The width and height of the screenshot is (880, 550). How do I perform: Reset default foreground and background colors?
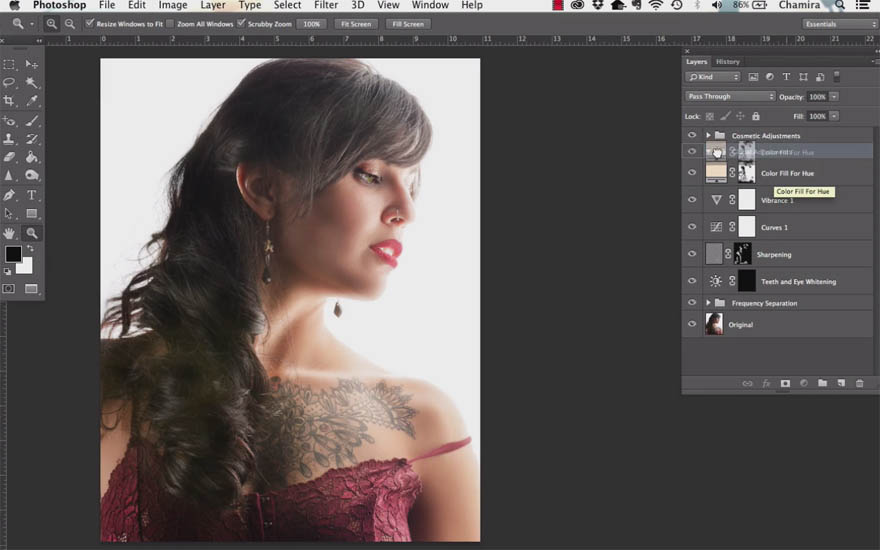pos(7,272)
